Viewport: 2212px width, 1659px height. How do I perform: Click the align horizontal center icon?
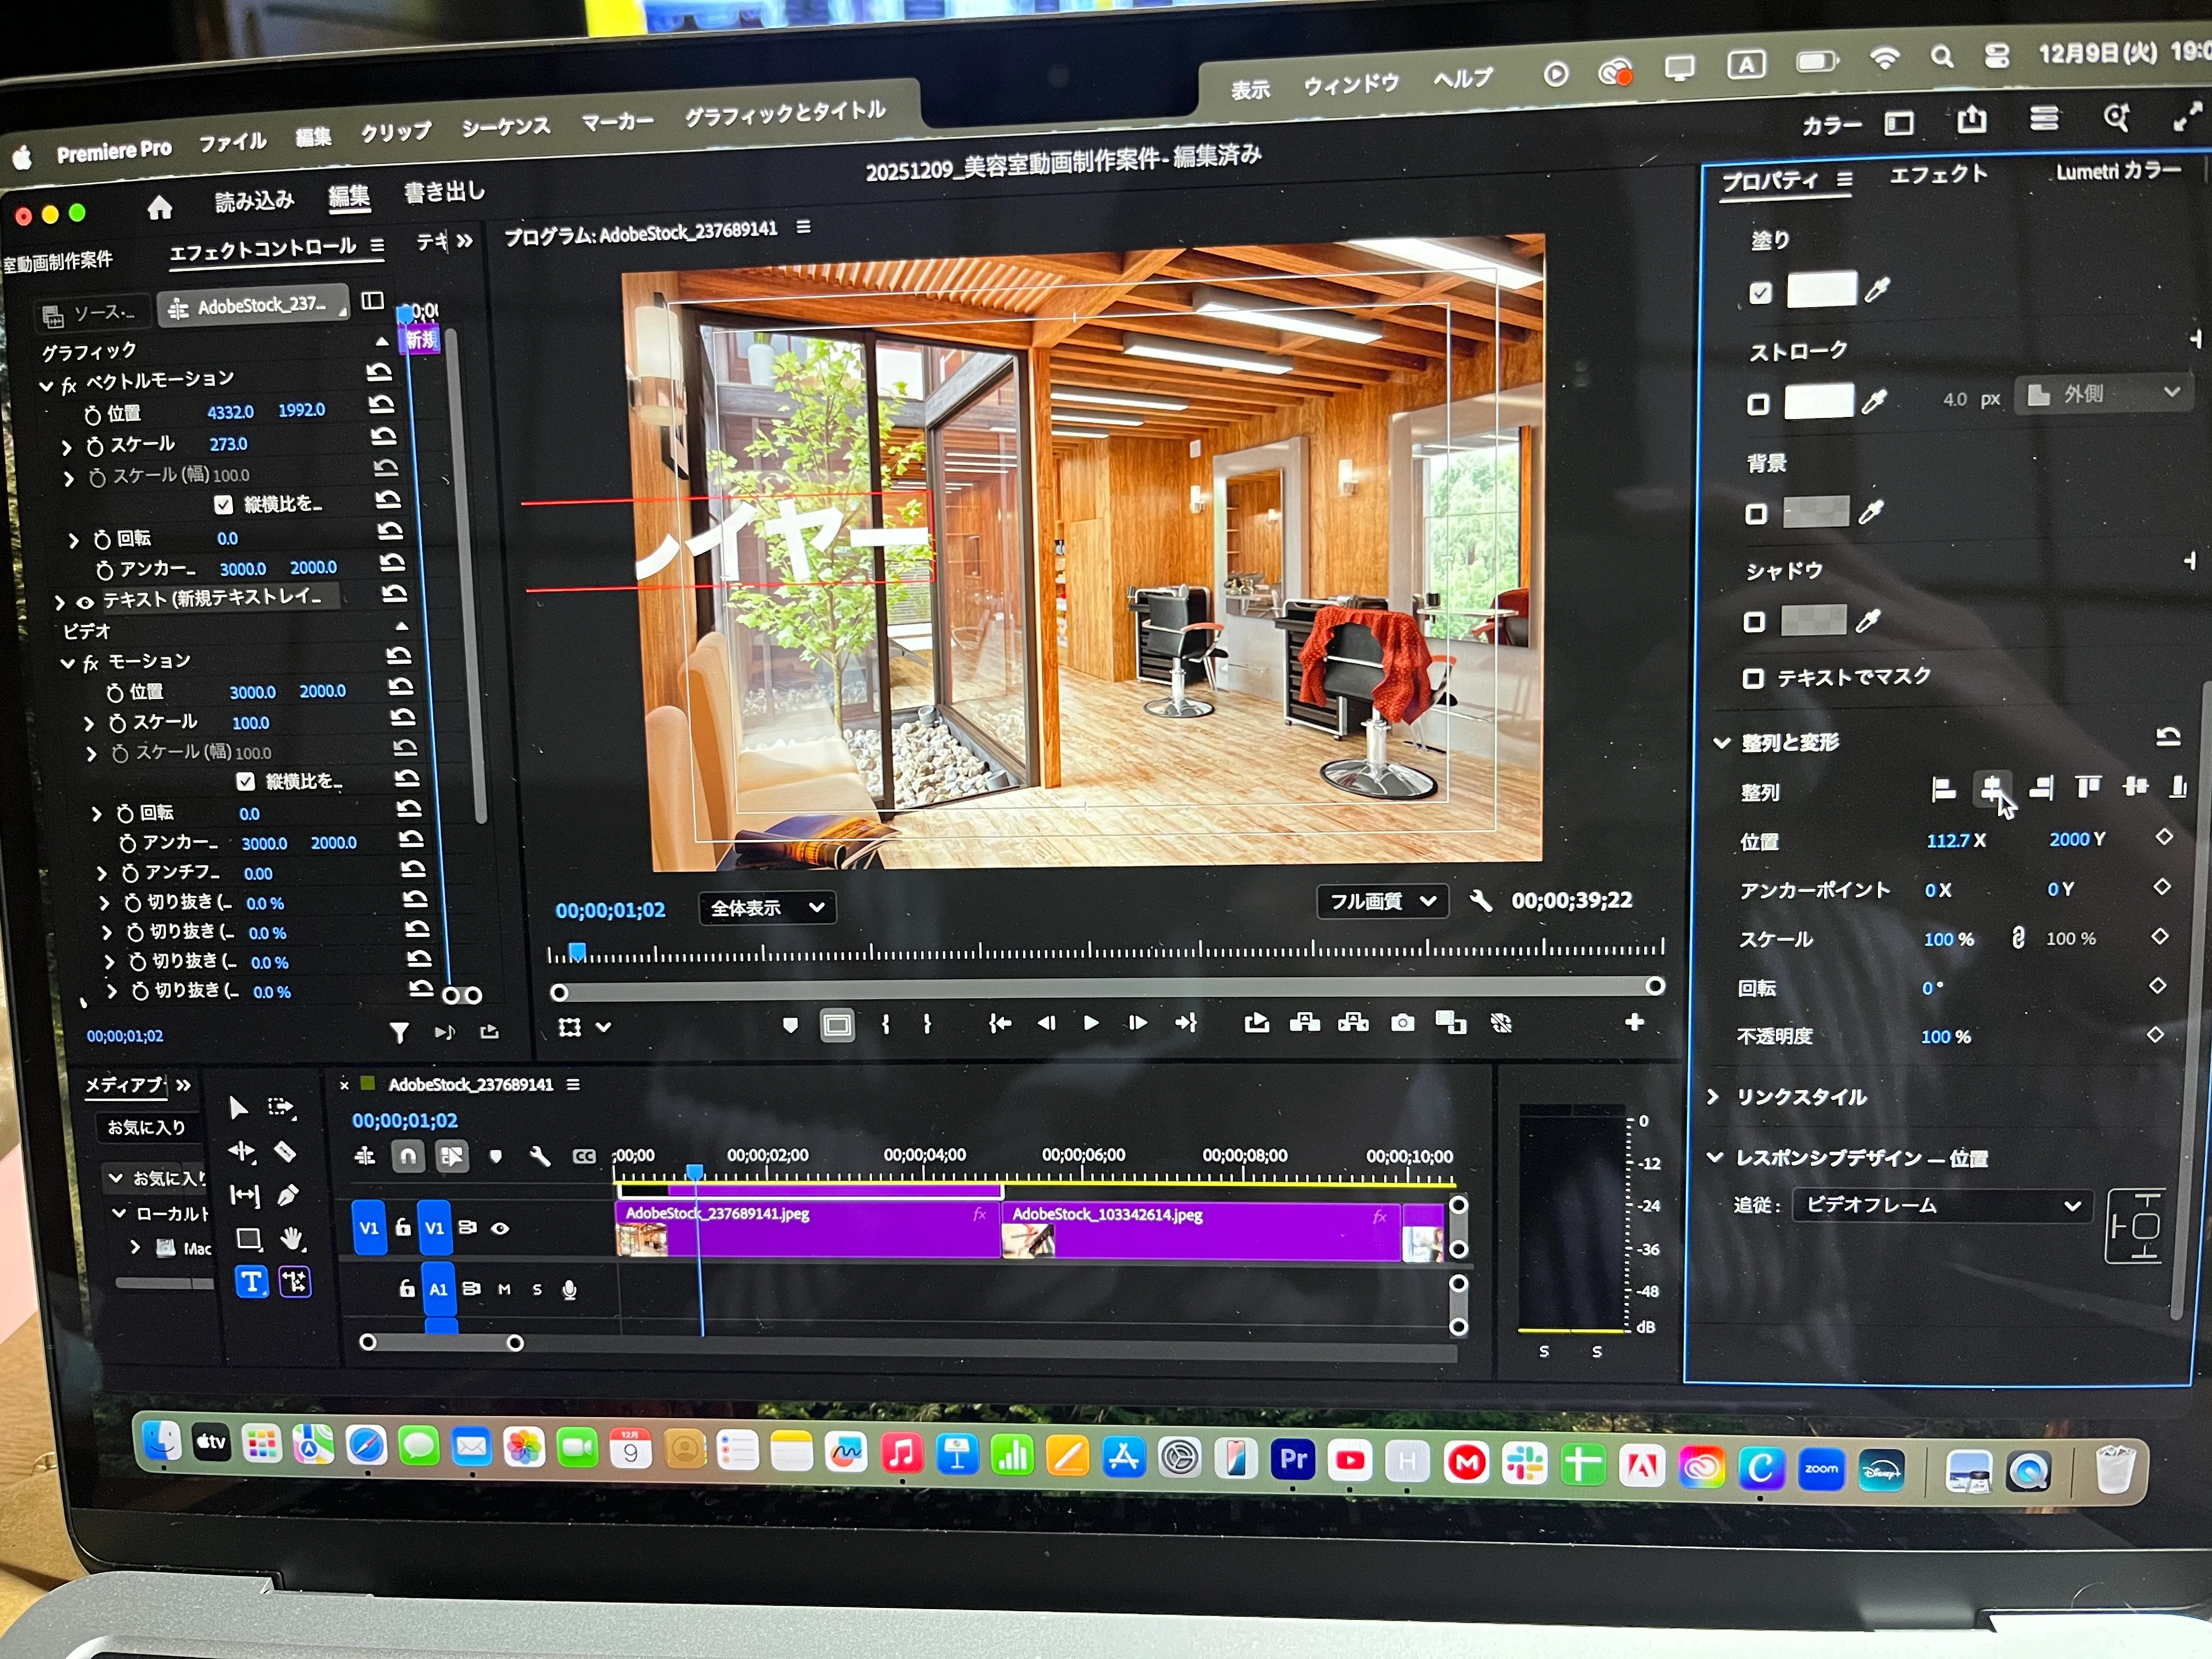1992,789
